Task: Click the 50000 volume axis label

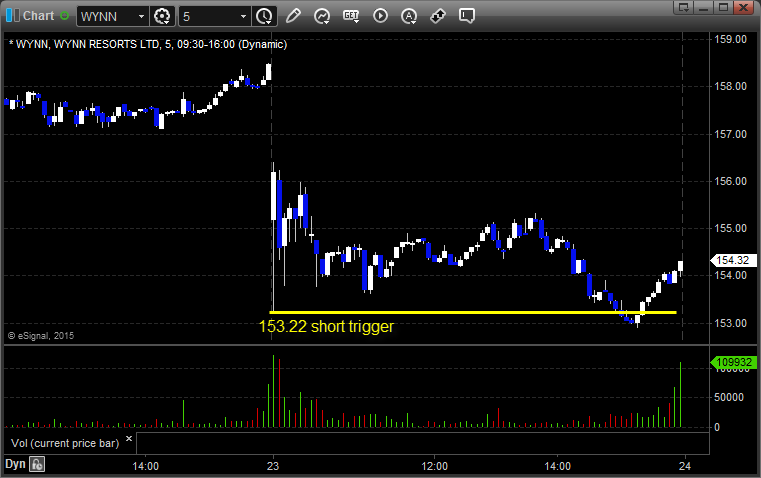Action: pos(729,397)
